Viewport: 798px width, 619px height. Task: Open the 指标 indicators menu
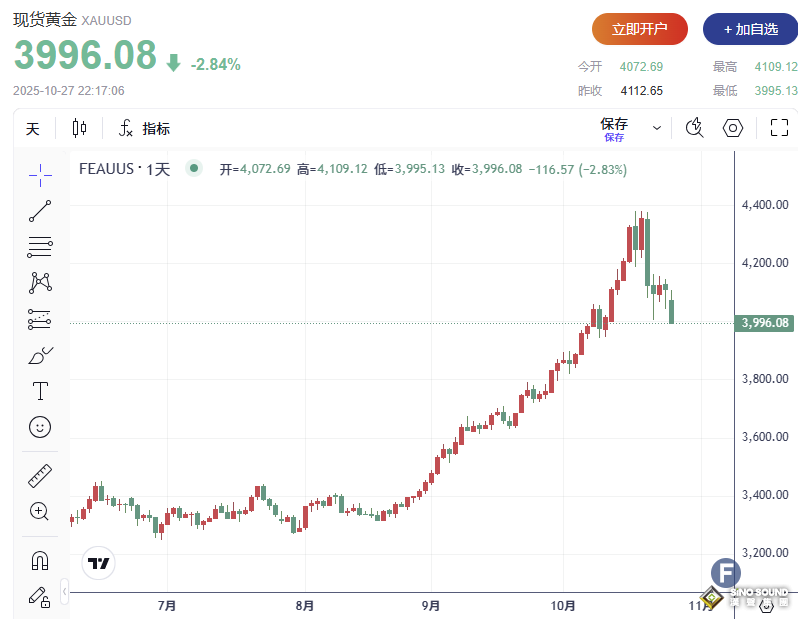point(145,128)
